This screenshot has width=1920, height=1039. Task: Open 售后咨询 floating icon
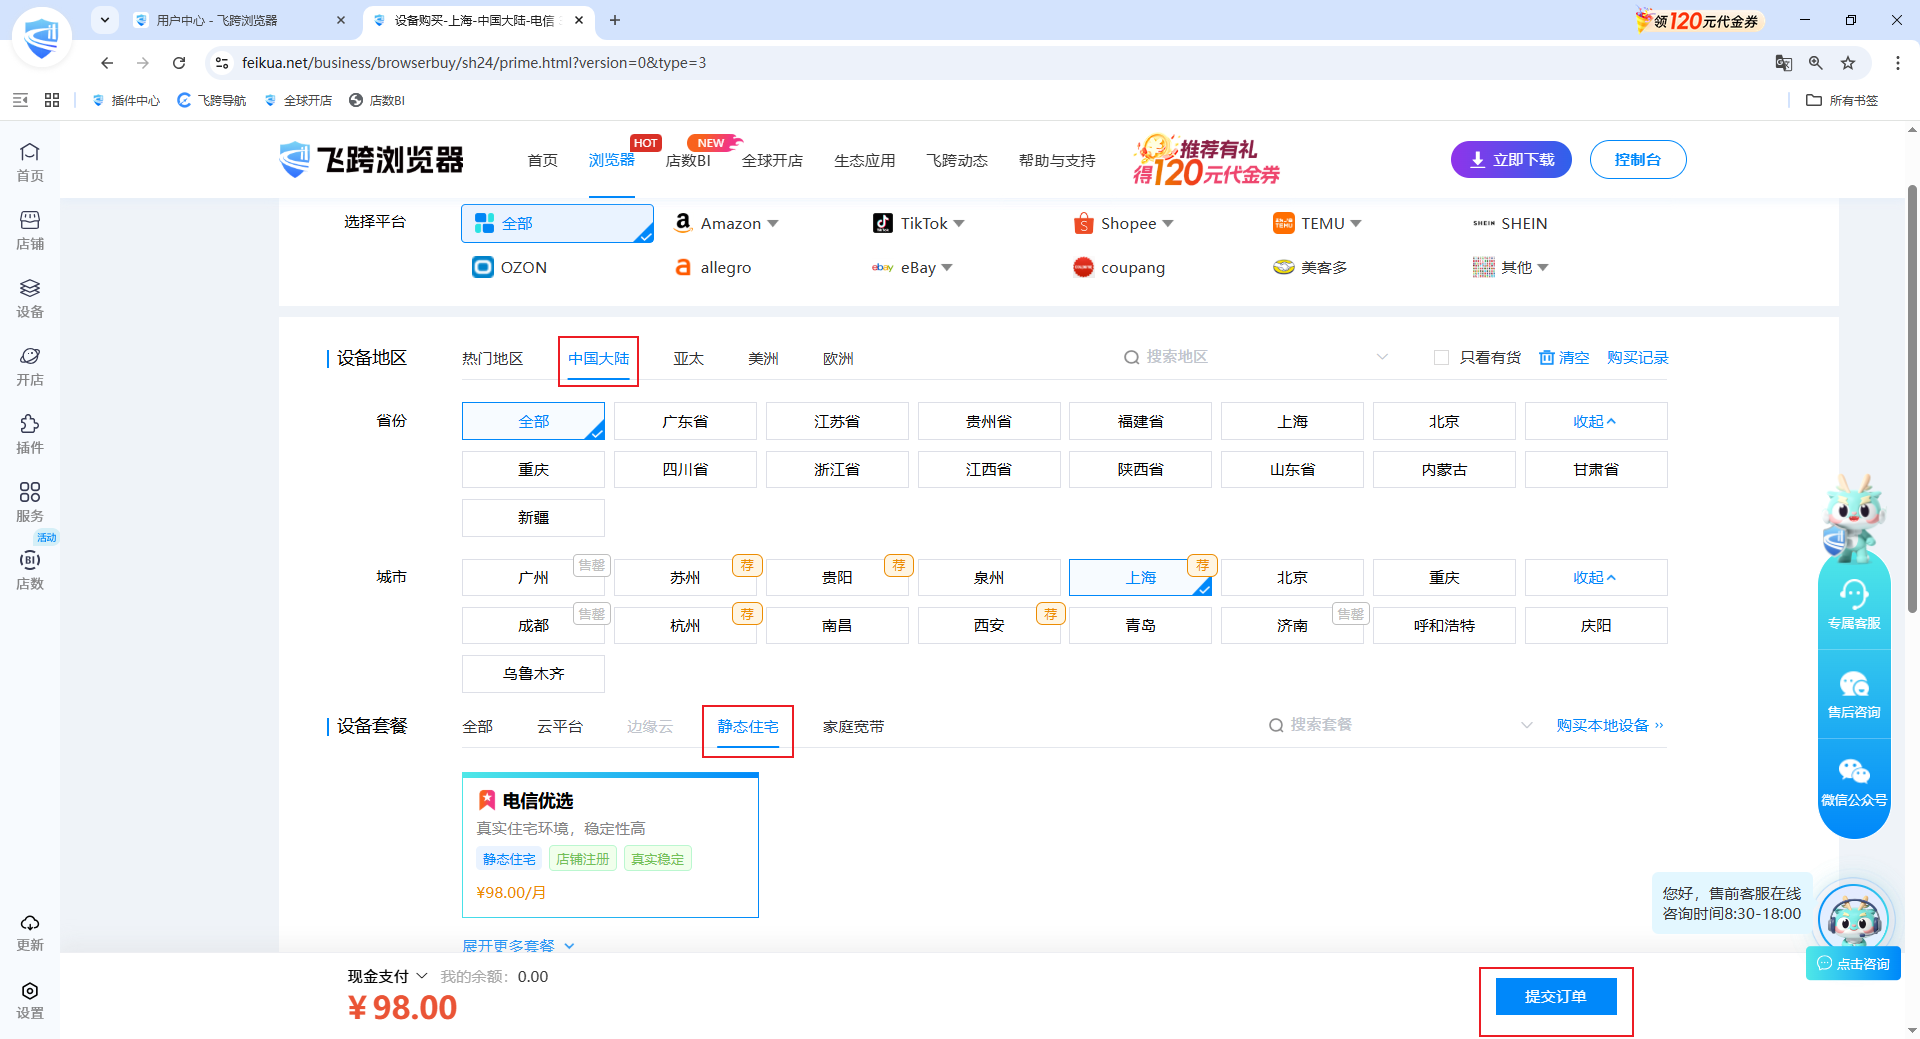click(1854, 694)
